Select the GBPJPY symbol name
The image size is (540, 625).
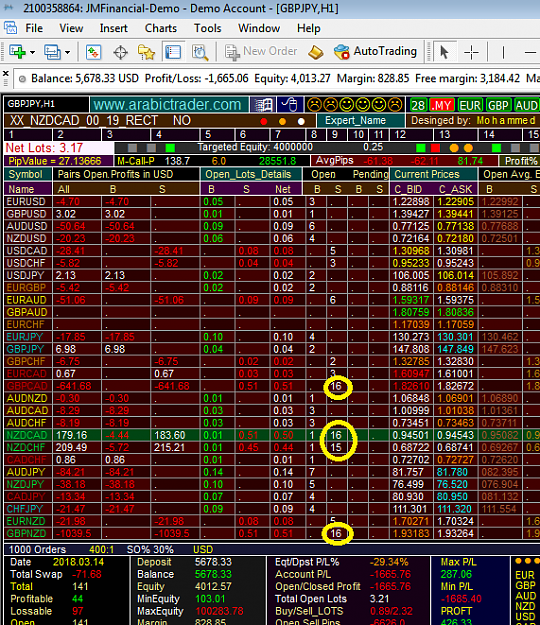26,349
